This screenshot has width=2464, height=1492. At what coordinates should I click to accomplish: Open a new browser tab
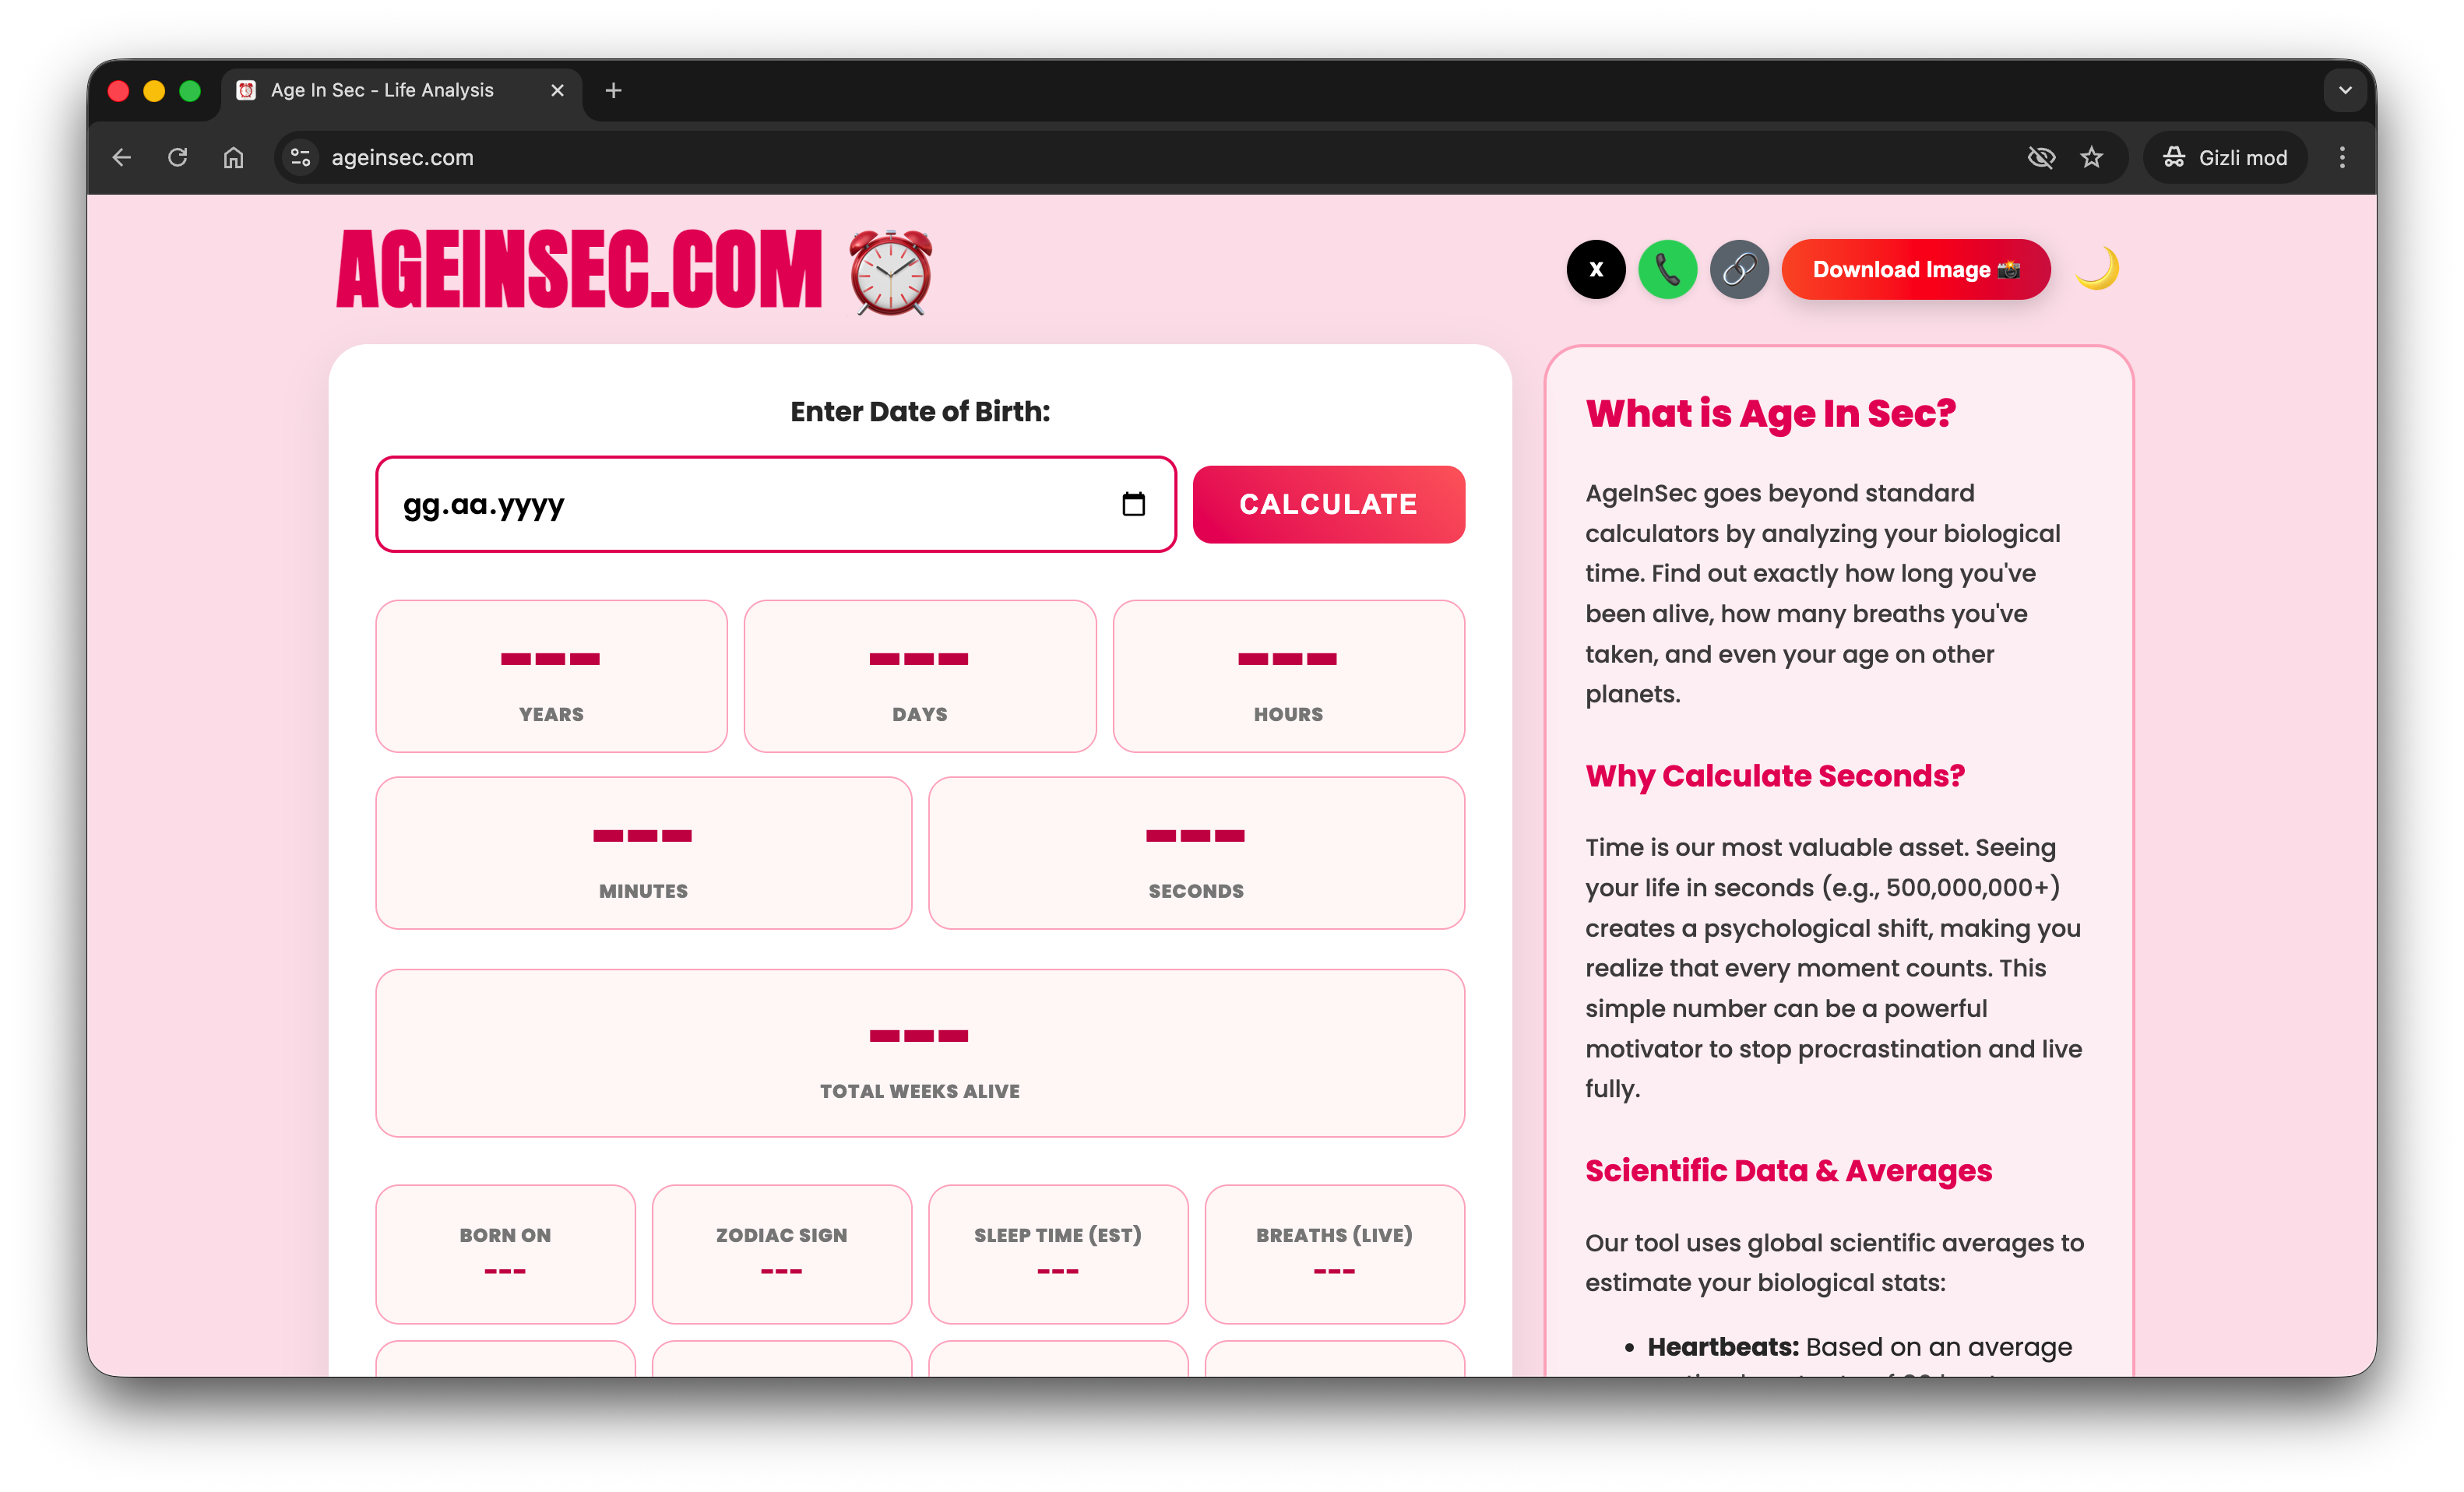click(x=613, y=90)
